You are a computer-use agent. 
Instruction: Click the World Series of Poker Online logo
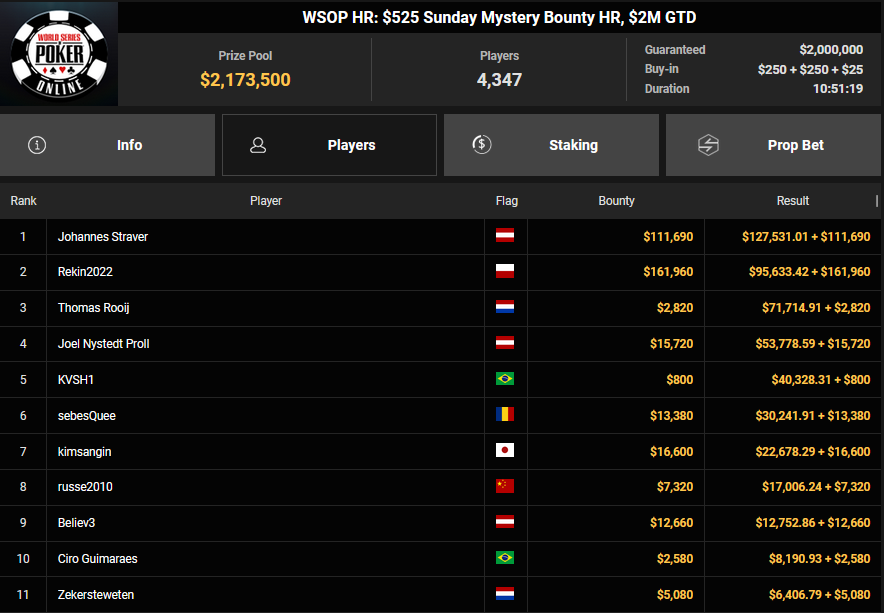[59, 53]
